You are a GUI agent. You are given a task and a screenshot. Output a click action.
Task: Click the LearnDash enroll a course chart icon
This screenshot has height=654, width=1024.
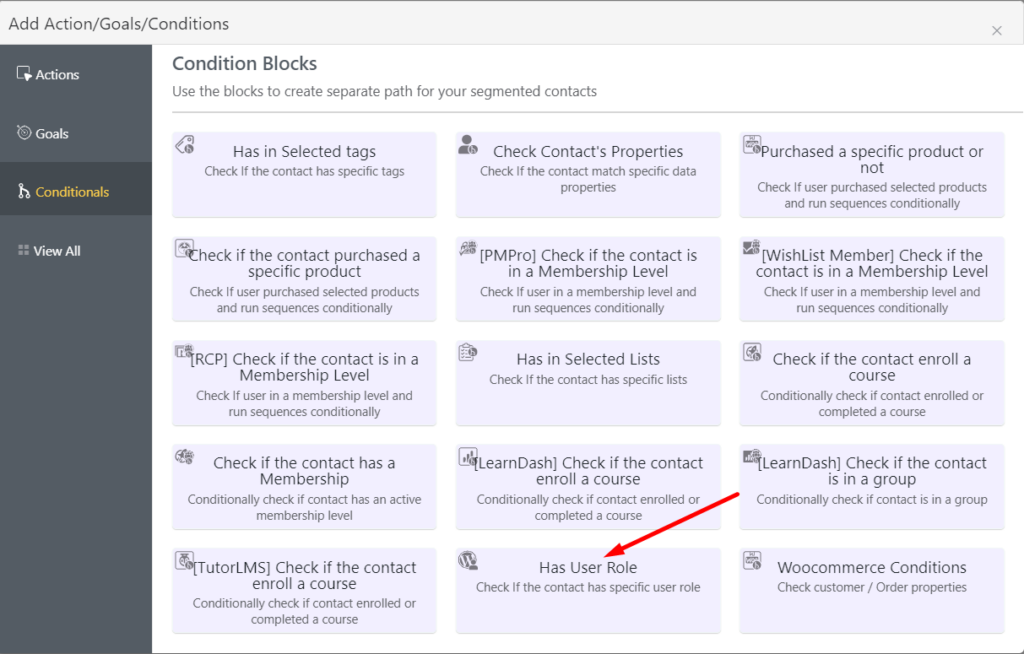pyautogui.click(x=468, y=456)
